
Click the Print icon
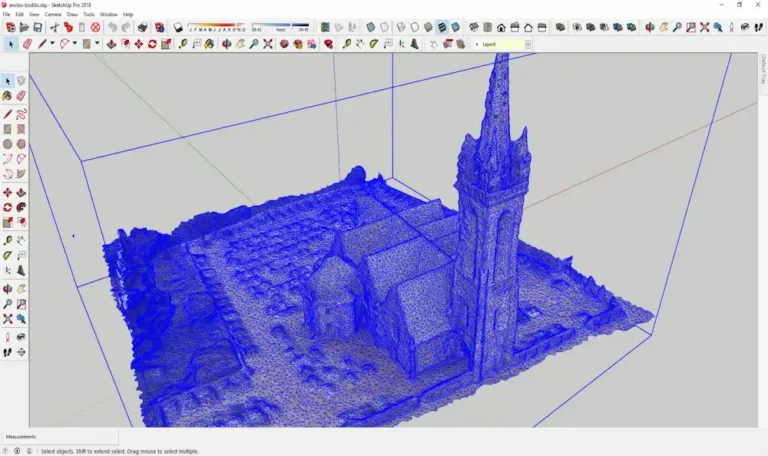[x=143, y=27]
